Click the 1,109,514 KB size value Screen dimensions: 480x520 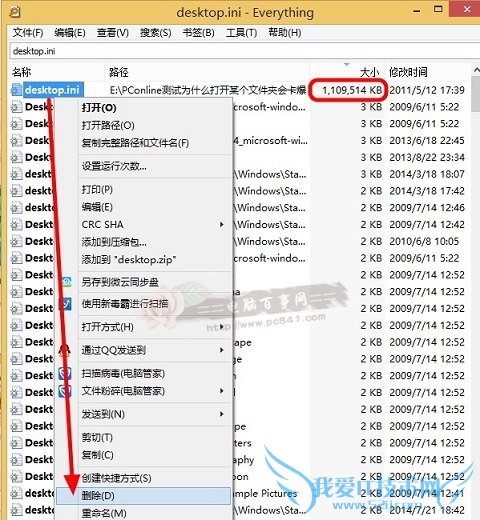352,90
